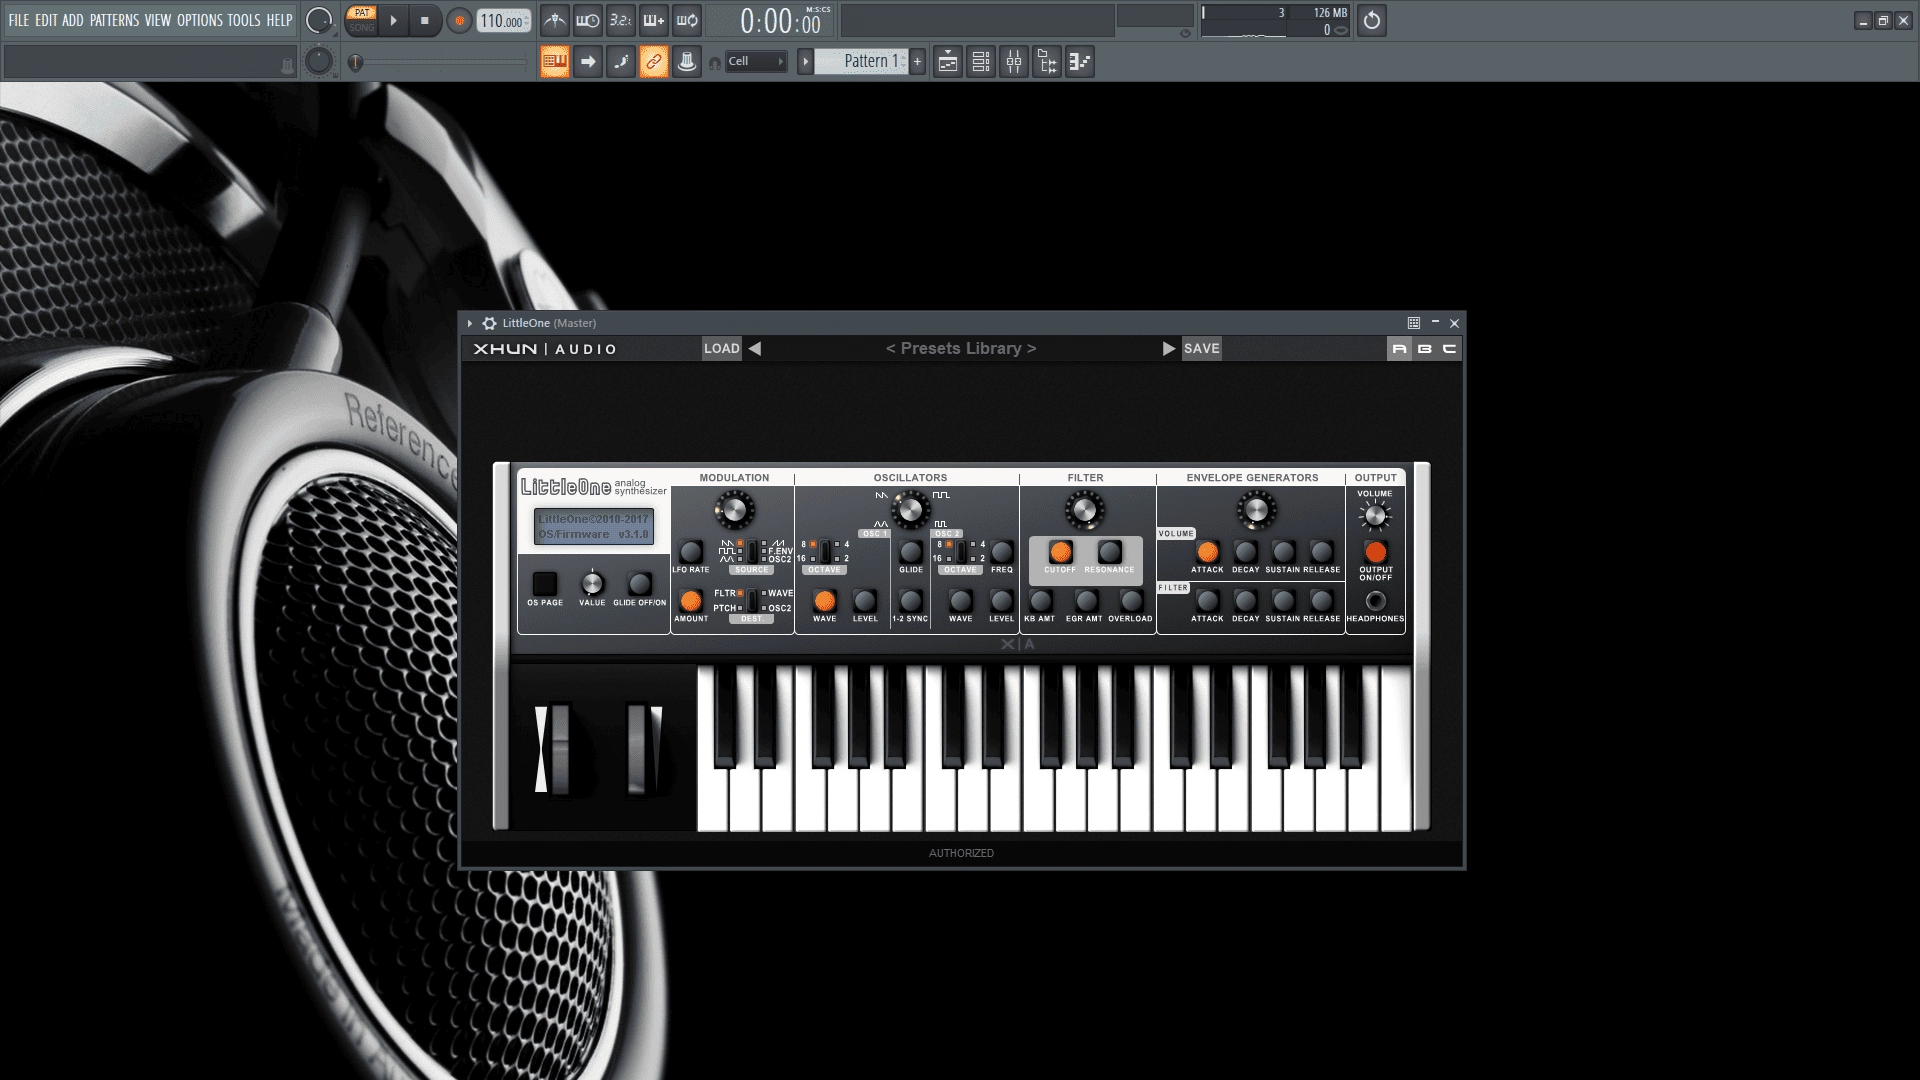Open the VIEW menu
Viewport: 1920px width, 1080px height.
pos(158,20)
